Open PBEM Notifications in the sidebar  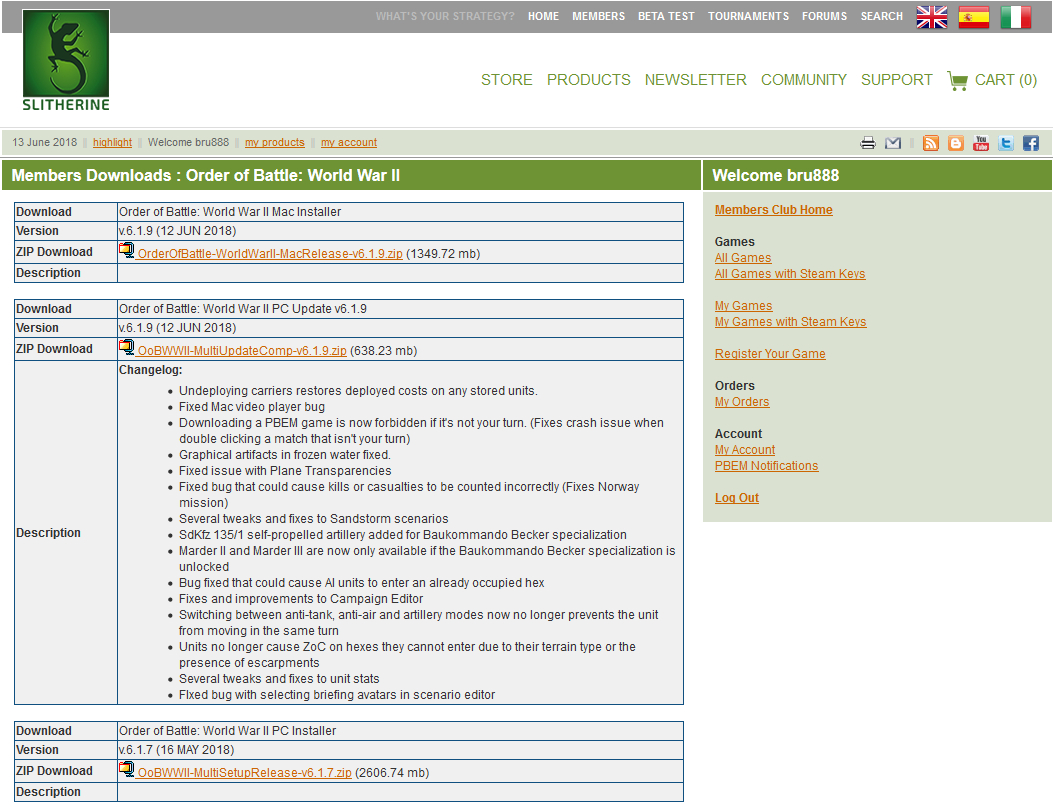coord(766,466)
